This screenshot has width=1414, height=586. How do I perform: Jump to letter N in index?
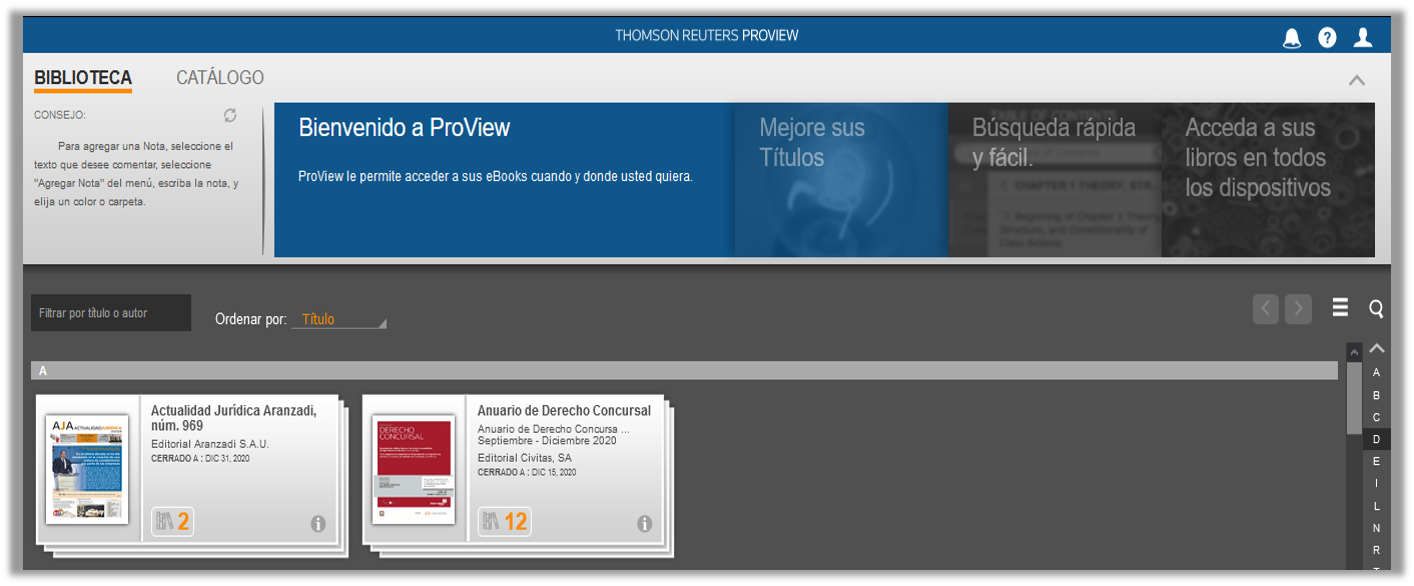[x=1376, y=528]
